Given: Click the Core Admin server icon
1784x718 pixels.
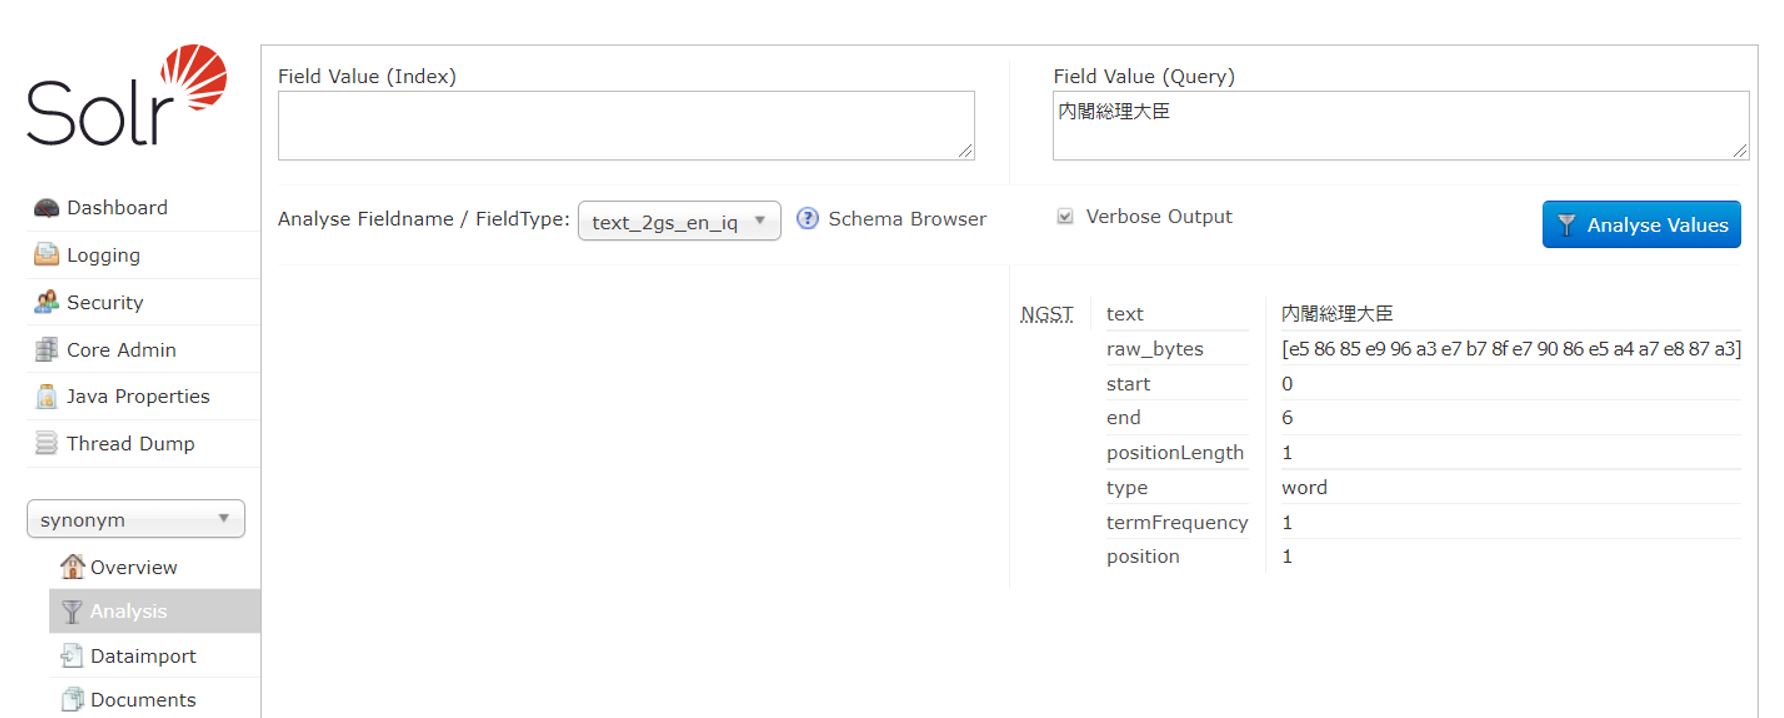Looking at the screenshot, I should pos(46,350).
